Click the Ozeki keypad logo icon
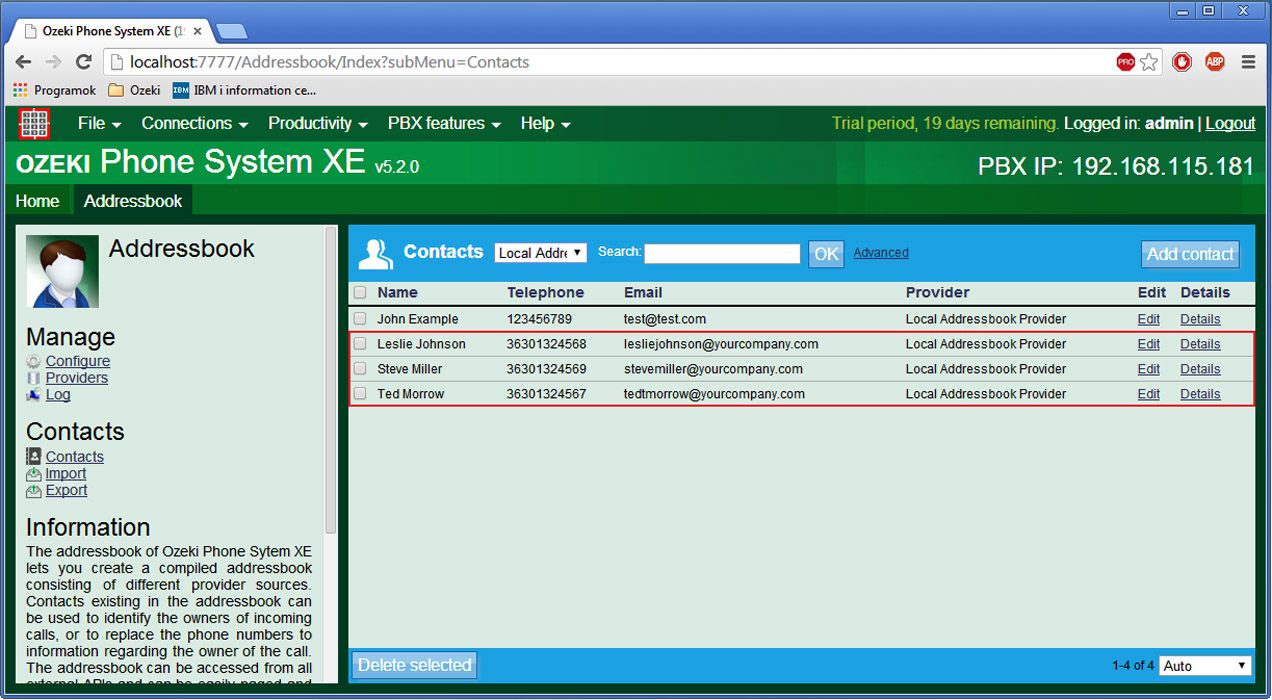Image resolution: width=1272 pixels, height=700 pixels. [x=35, y=124]
